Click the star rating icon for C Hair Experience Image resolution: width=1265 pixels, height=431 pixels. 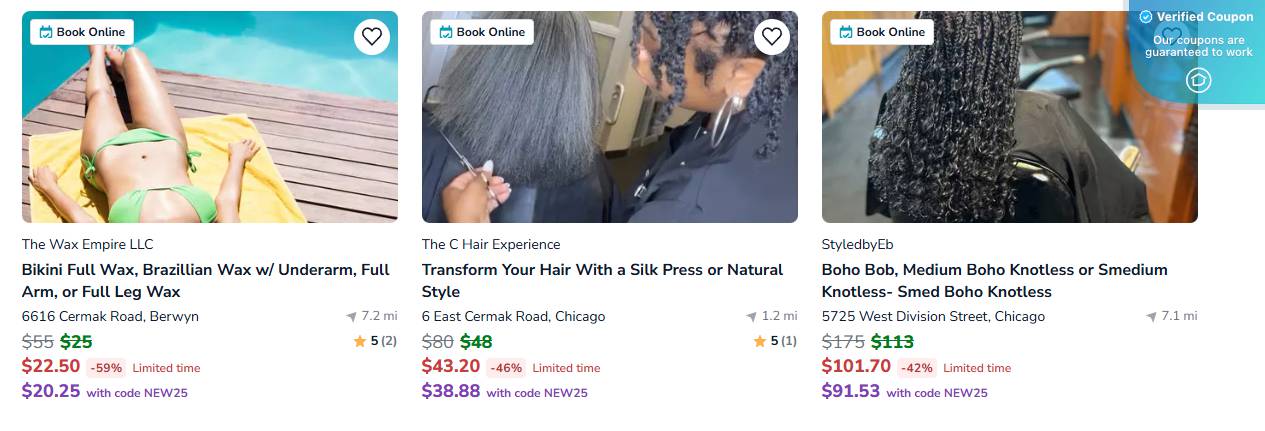click(x=759, y=341)
